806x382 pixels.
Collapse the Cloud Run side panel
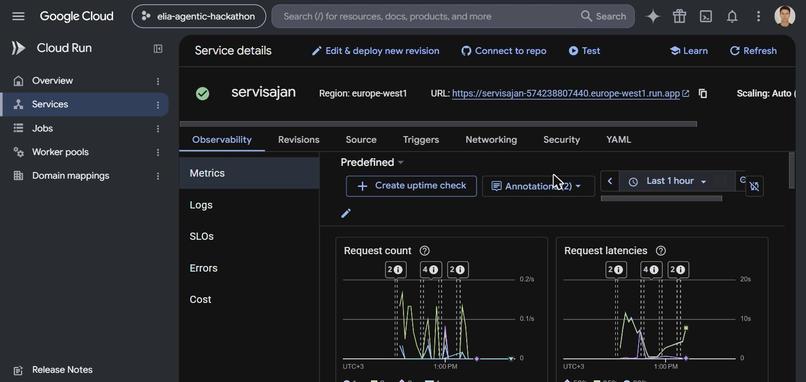click(158, 48)
